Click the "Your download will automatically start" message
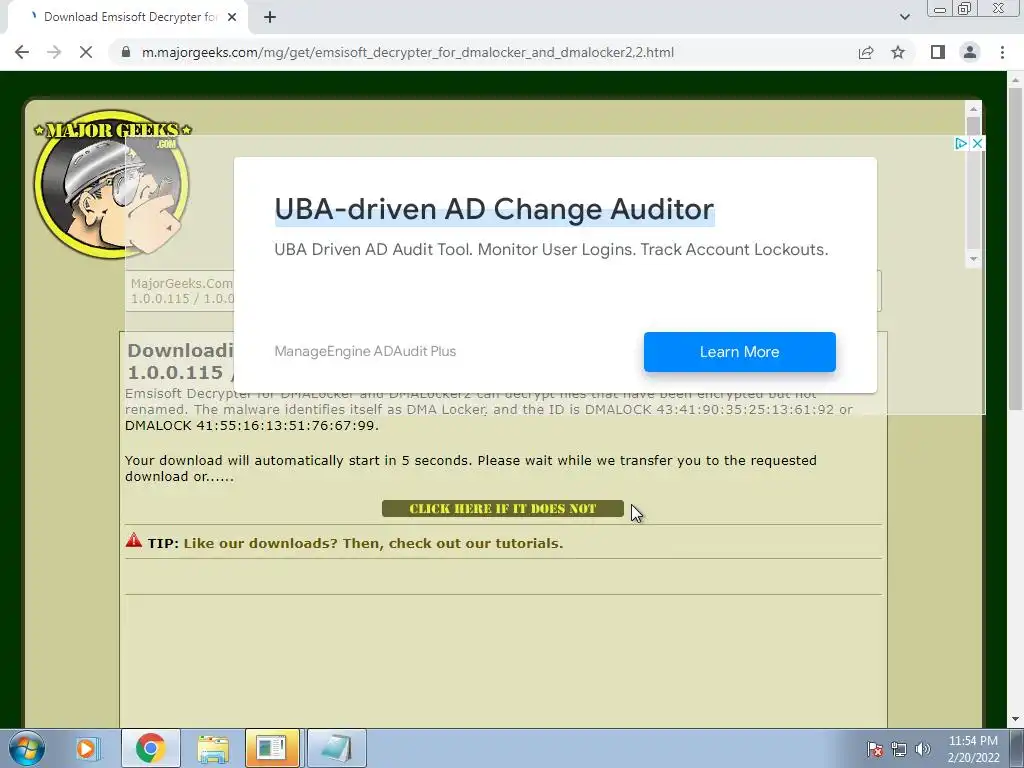 [471, 468]
